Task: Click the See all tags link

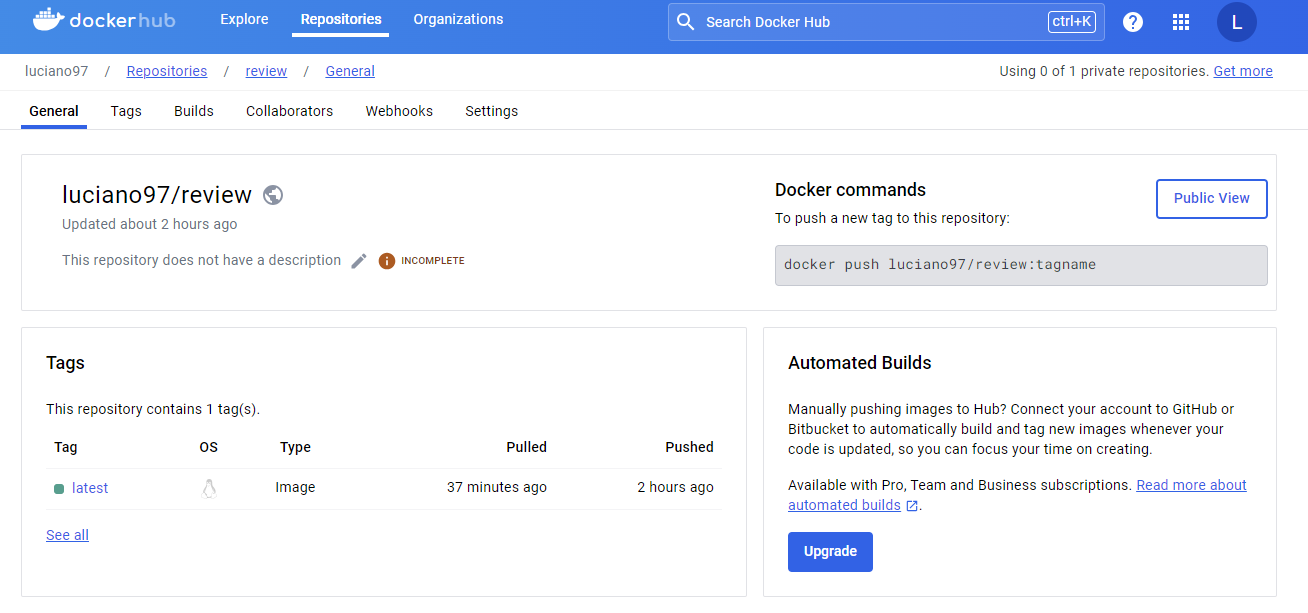Action: [67, 535]
